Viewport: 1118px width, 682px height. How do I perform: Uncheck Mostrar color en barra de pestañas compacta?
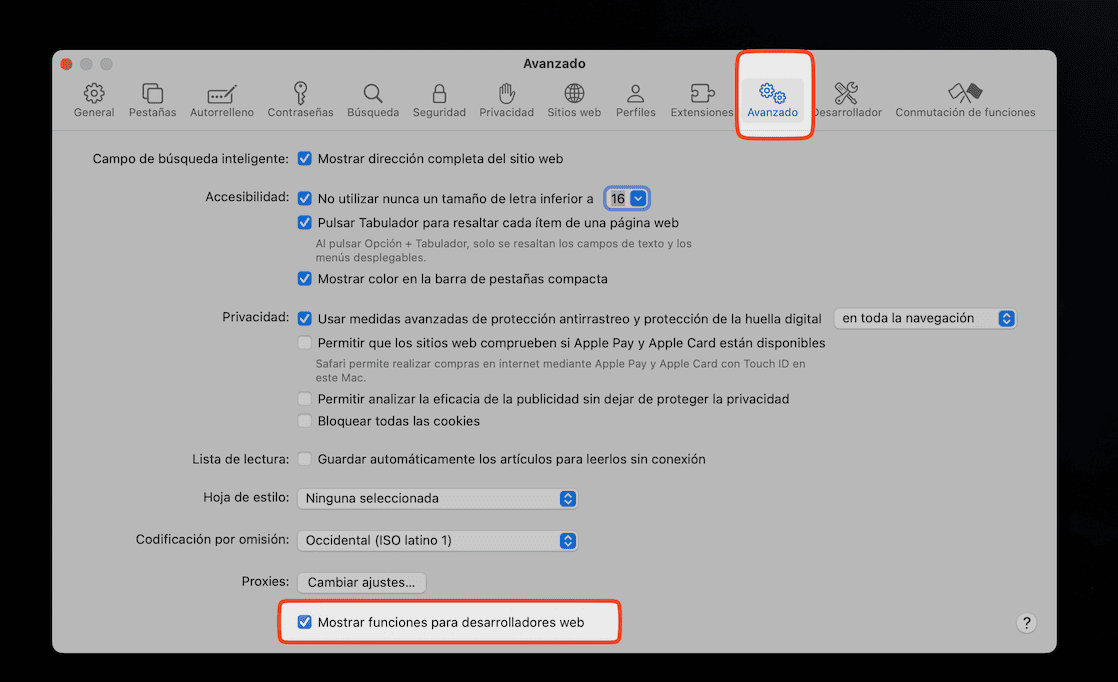(x=304, y=279)
